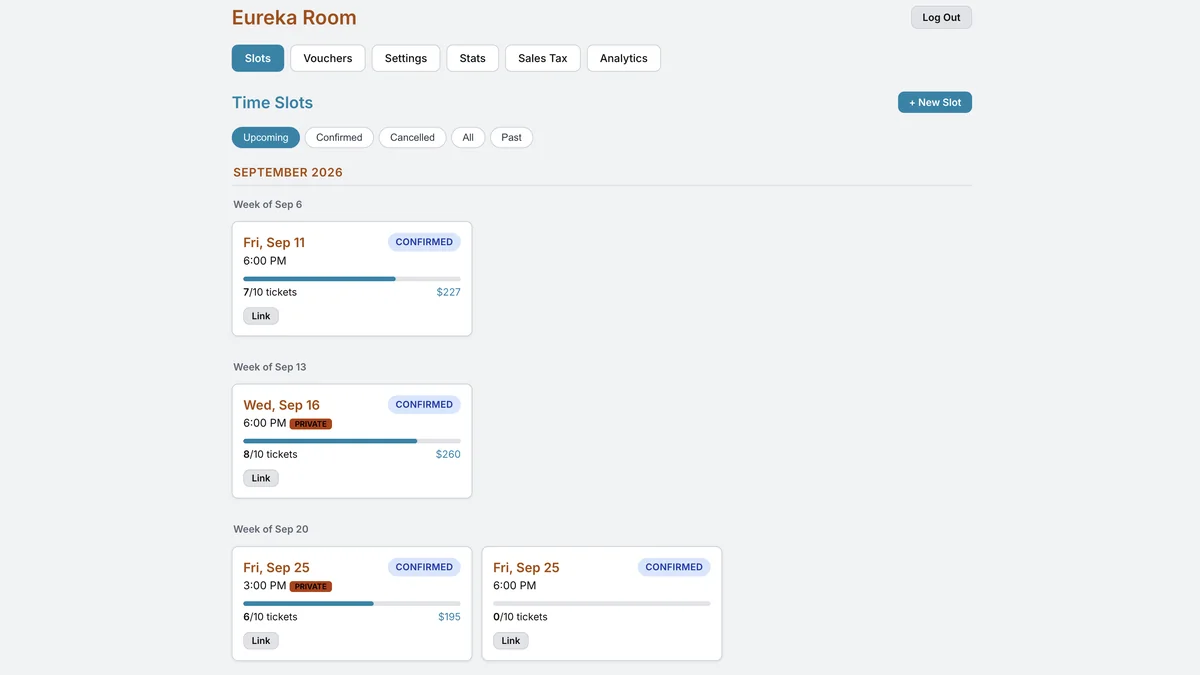Go to the Stats tab
The image size is (1200, 675).
(x=473, y=58)
